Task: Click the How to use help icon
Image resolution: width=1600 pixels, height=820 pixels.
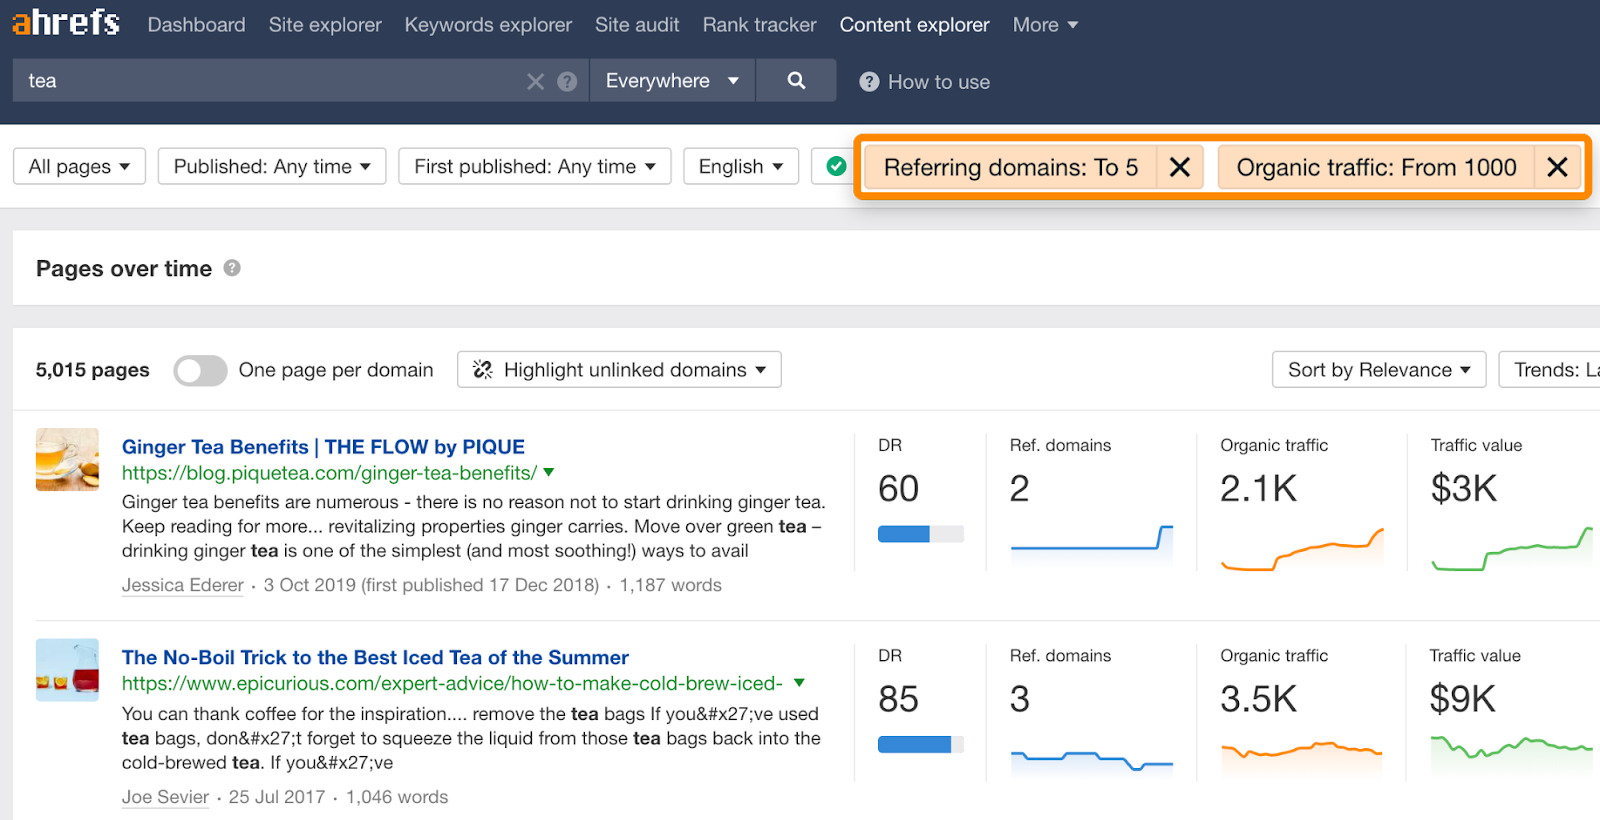Action: pos(869,82)
